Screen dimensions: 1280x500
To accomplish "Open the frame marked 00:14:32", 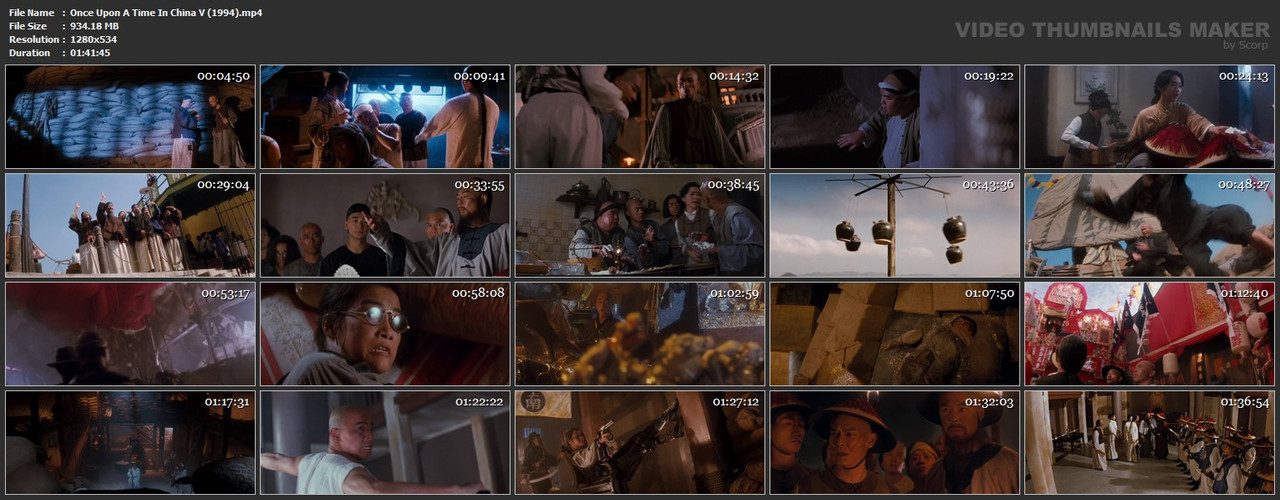I will 640,117.
